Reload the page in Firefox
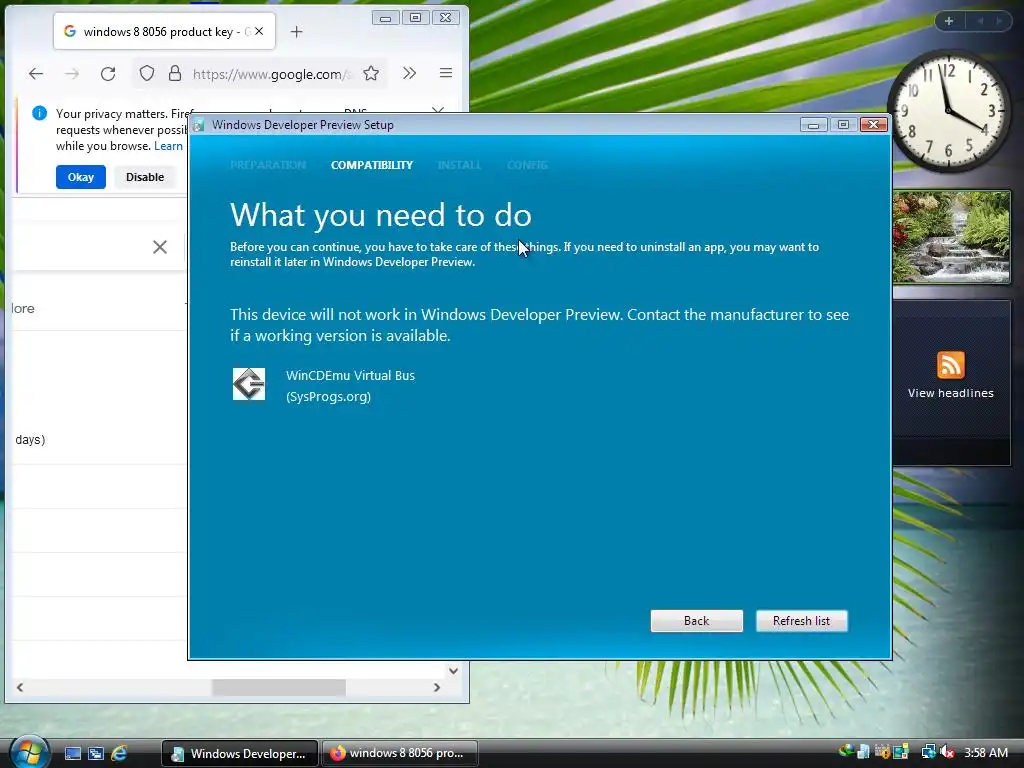This screenshot has height=768, width=1024. pos(108,74)
